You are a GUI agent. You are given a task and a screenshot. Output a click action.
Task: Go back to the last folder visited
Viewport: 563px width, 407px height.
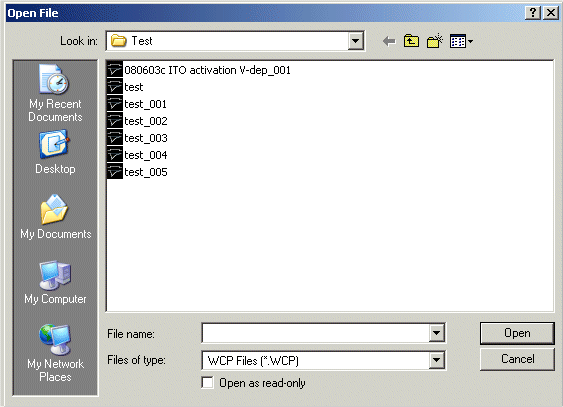click(x=389, y=41)
